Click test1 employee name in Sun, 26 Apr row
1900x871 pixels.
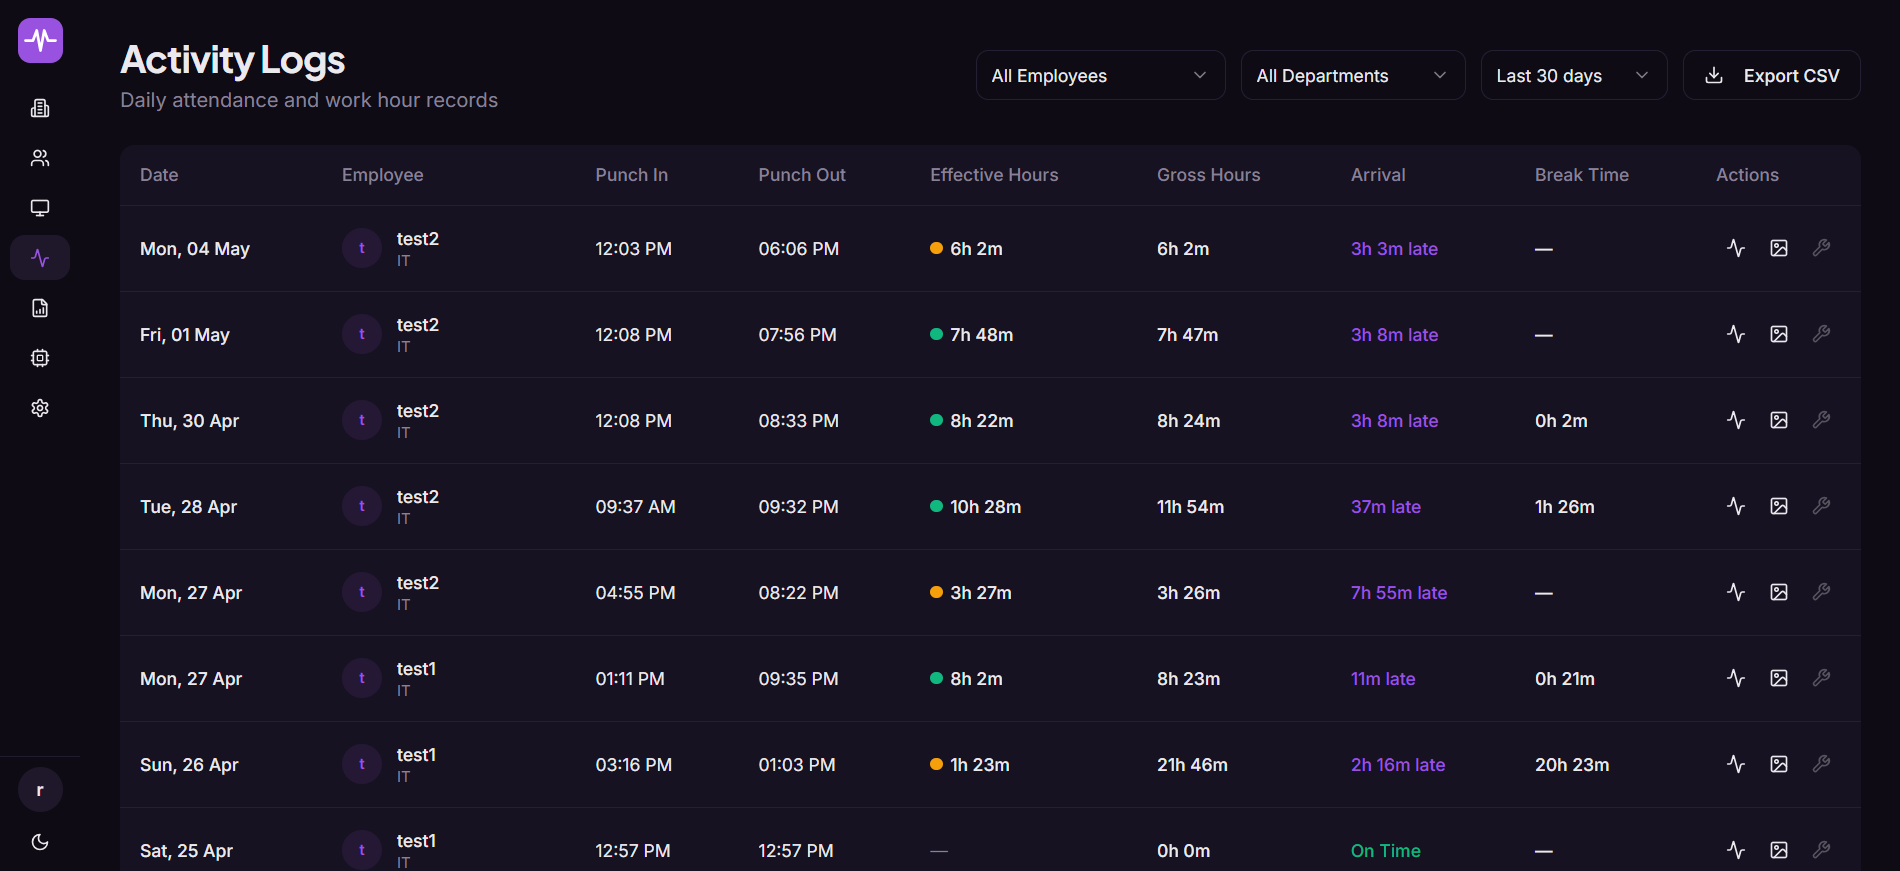[x=416, y=755]
